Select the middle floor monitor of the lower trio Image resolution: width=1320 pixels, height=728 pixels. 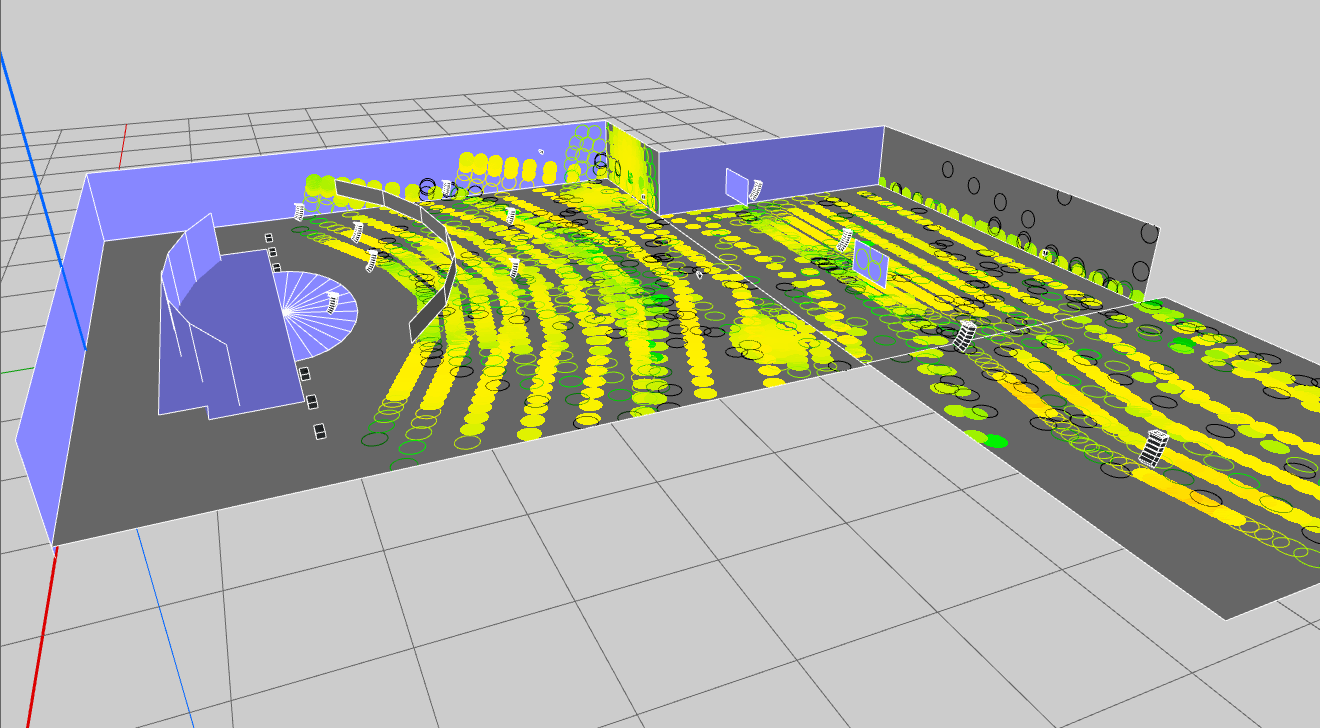(x=311, y=401)
